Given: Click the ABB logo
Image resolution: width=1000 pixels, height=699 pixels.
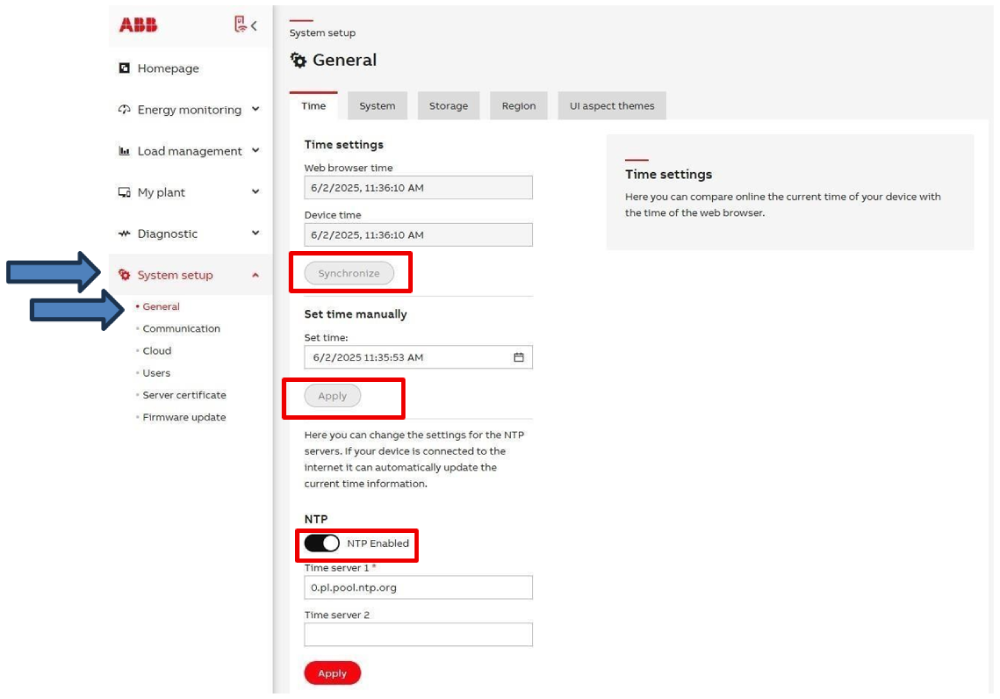Looking at the screenshot, I should [138, 25].
